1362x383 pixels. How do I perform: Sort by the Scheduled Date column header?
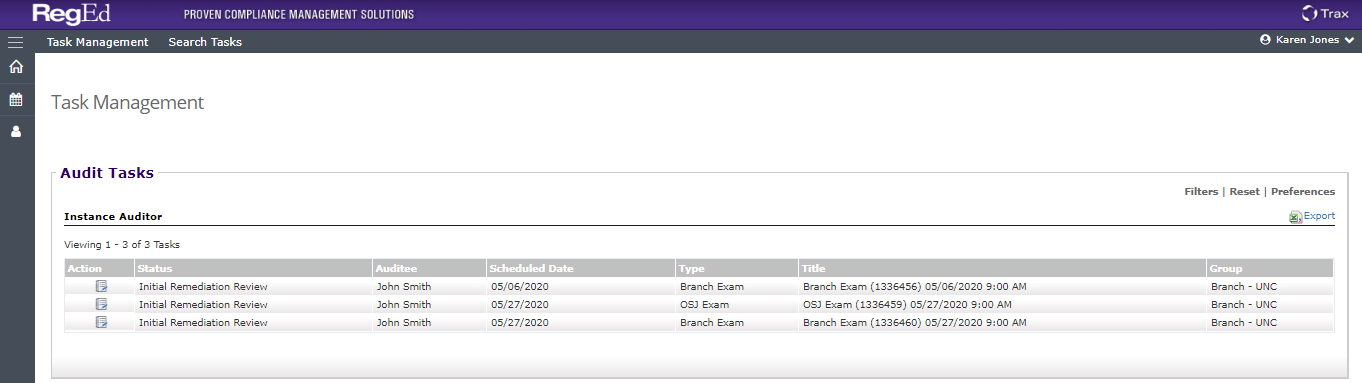[531, 269]
